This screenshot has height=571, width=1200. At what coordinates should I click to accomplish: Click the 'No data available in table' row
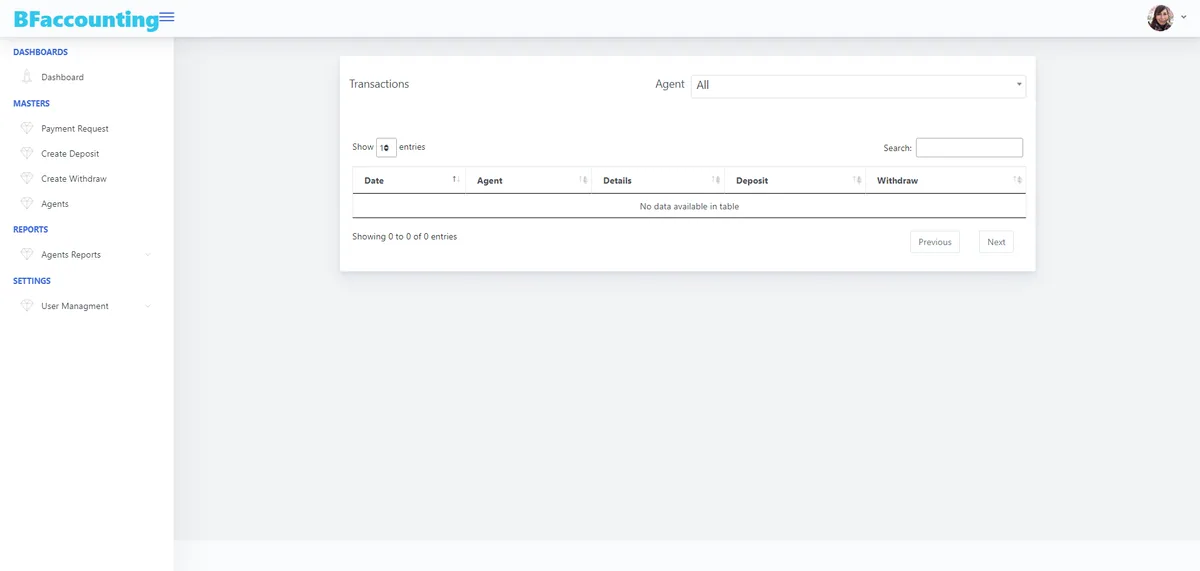689,206
